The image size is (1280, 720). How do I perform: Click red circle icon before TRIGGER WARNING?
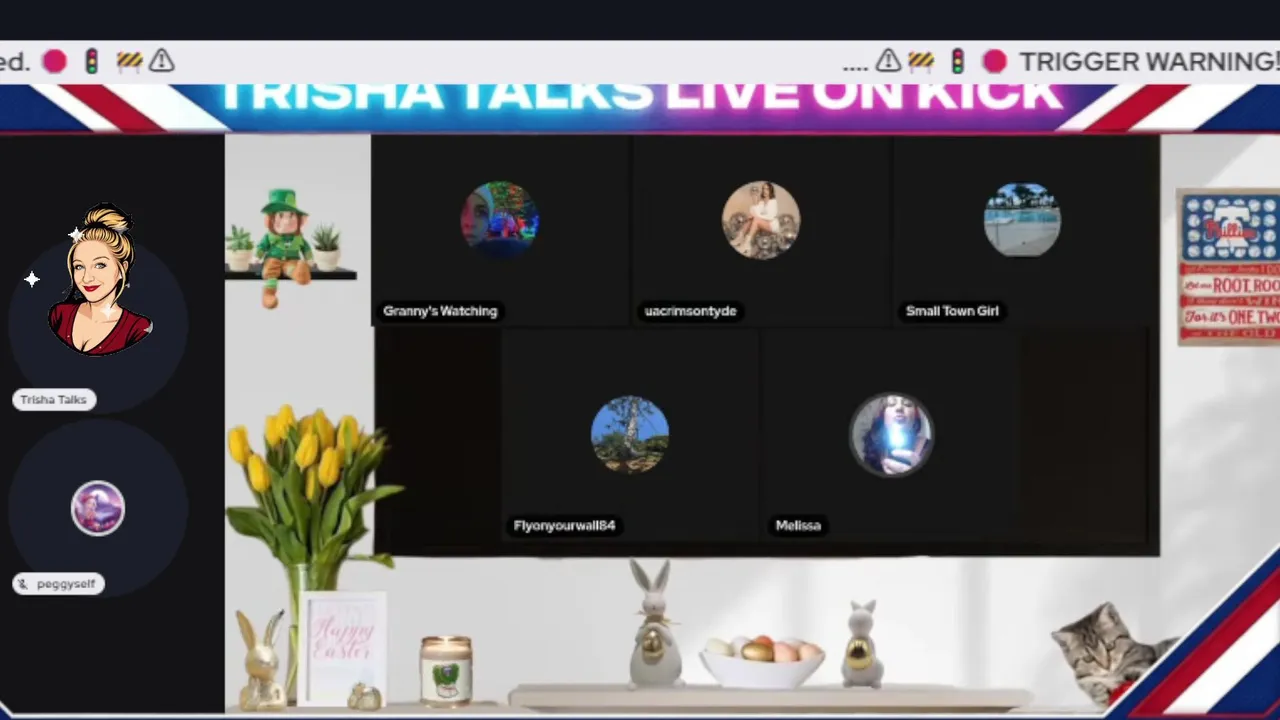pos(994,62)
